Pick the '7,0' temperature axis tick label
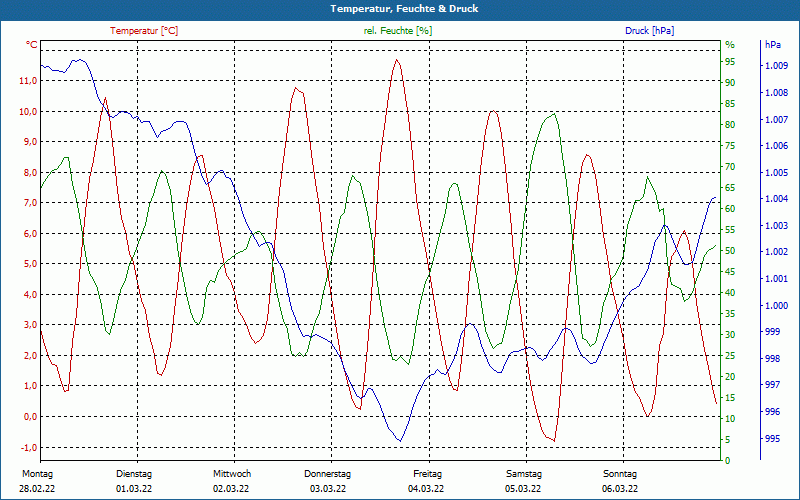This screenshot has height=500, width=800. [31, 203]
